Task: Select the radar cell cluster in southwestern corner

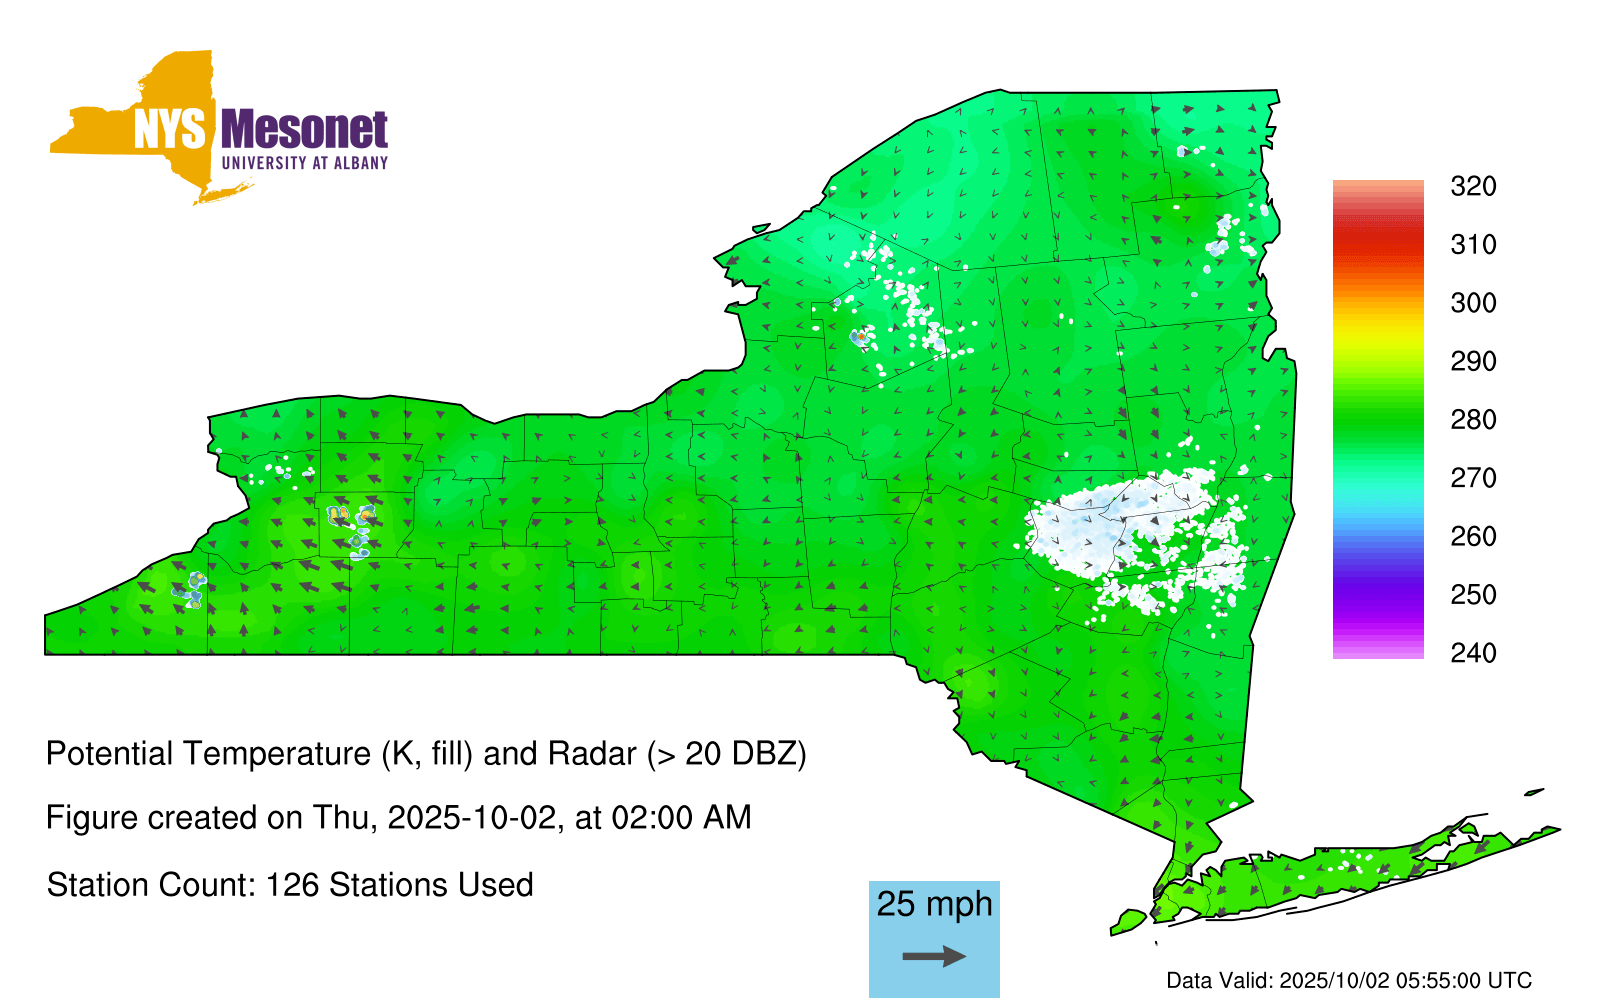Action: click(190, 590)
